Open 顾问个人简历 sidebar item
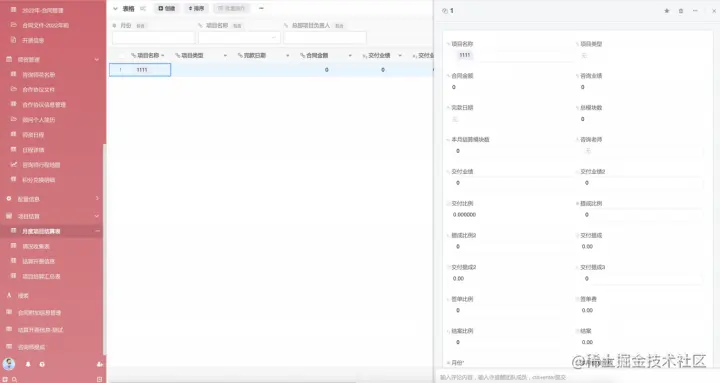 39,120
